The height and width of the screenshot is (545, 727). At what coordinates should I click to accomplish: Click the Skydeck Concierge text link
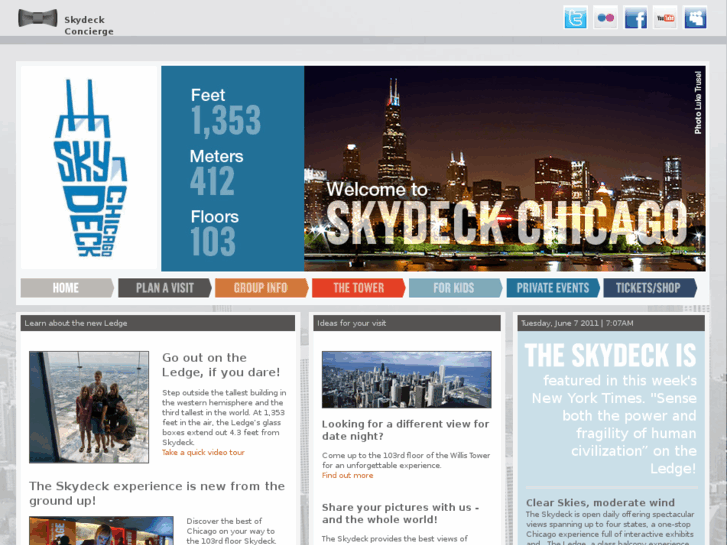89,26
